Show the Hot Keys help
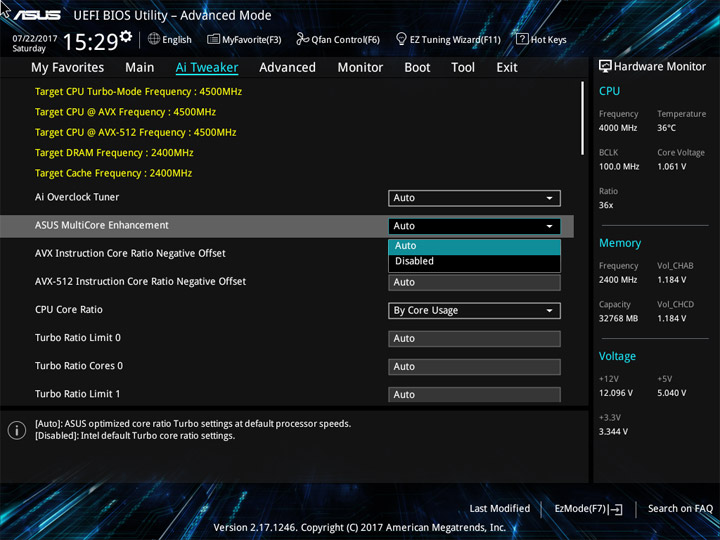The width and height of the screenshot is (720, 540). (541, 39)
